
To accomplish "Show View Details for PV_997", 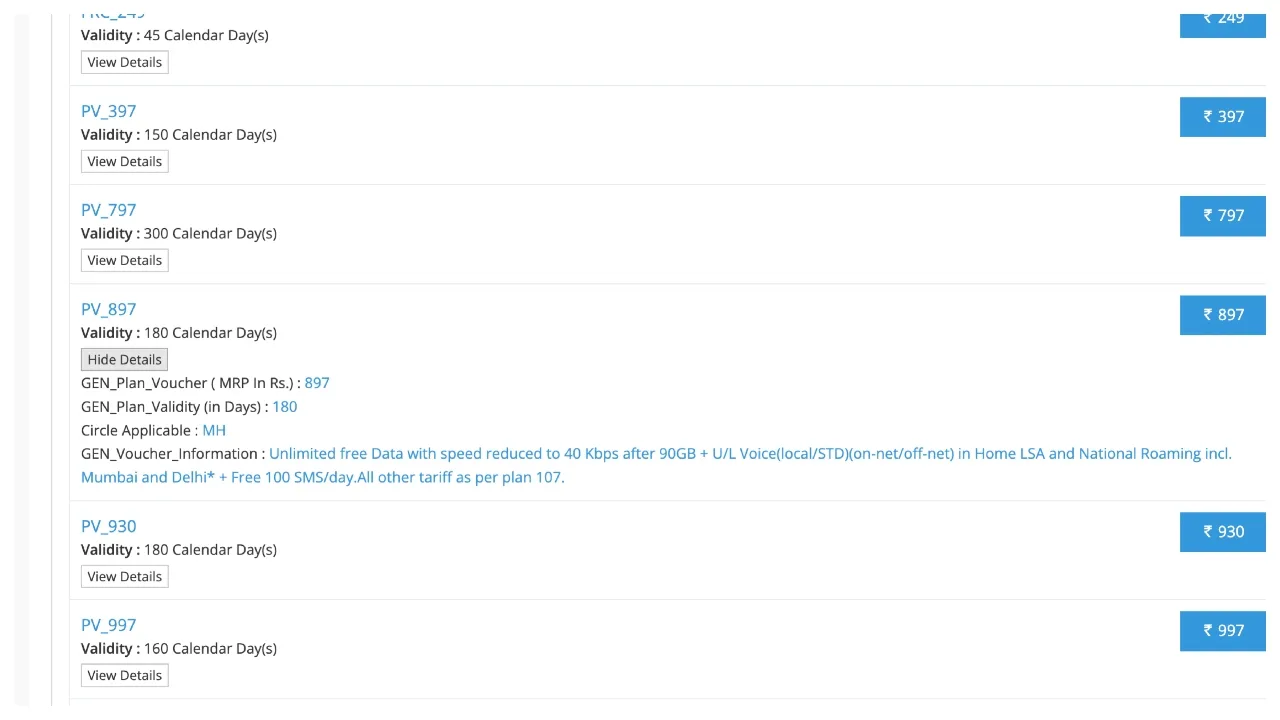I will tap(124, 676).
